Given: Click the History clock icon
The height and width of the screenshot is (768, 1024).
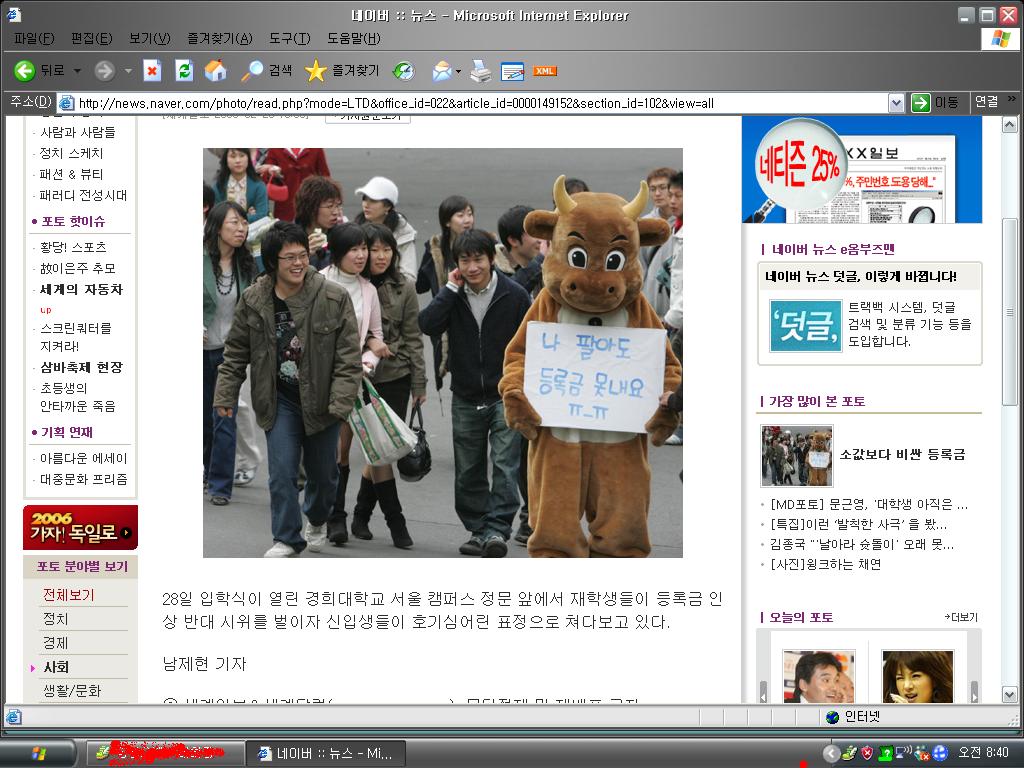Looking at the screenshot, I should click(403, 70).
